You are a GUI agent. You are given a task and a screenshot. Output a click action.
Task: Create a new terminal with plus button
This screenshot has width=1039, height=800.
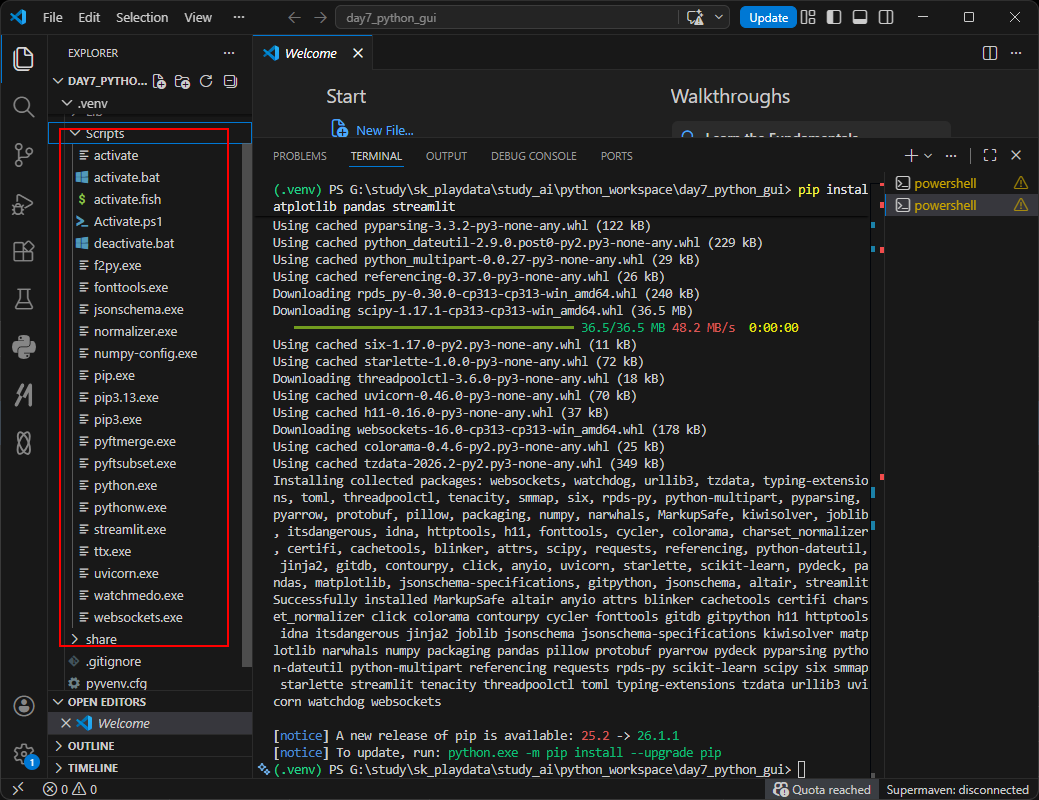pyautogui.click(x=911, y=156)
